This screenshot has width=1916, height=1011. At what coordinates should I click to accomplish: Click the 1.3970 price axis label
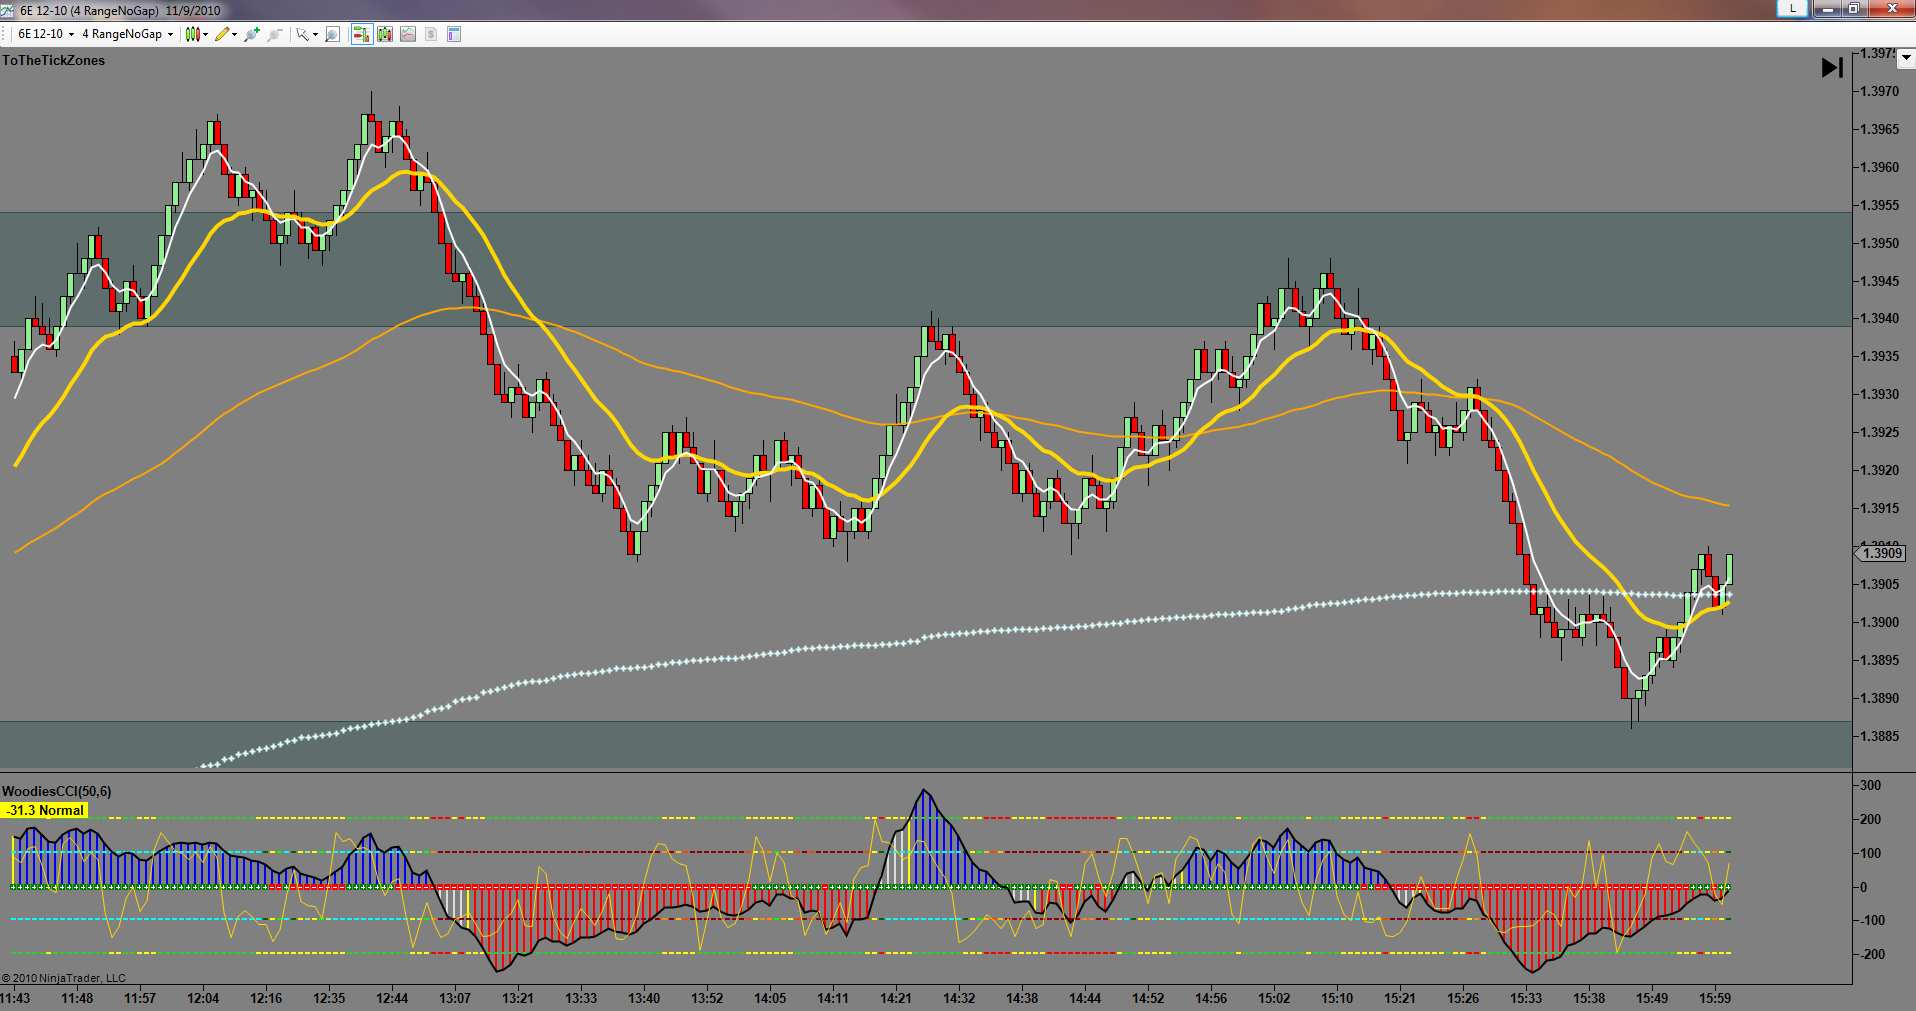click(1879, 91)
